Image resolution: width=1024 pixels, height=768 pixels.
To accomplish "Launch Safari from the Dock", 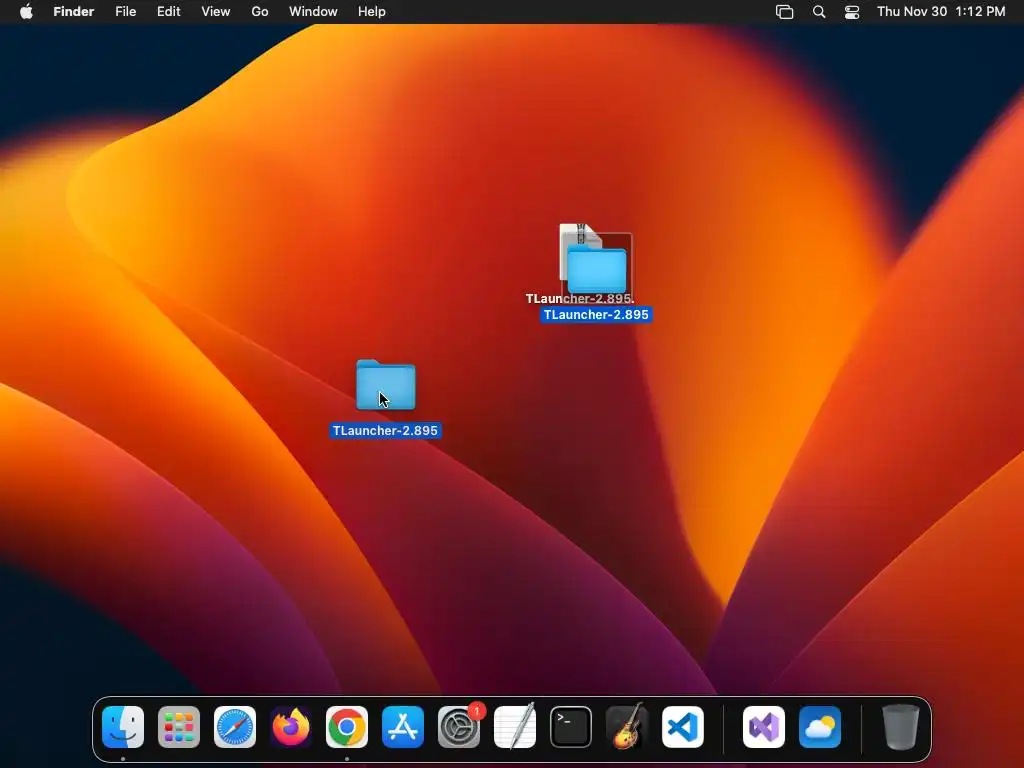I will 235,727.
